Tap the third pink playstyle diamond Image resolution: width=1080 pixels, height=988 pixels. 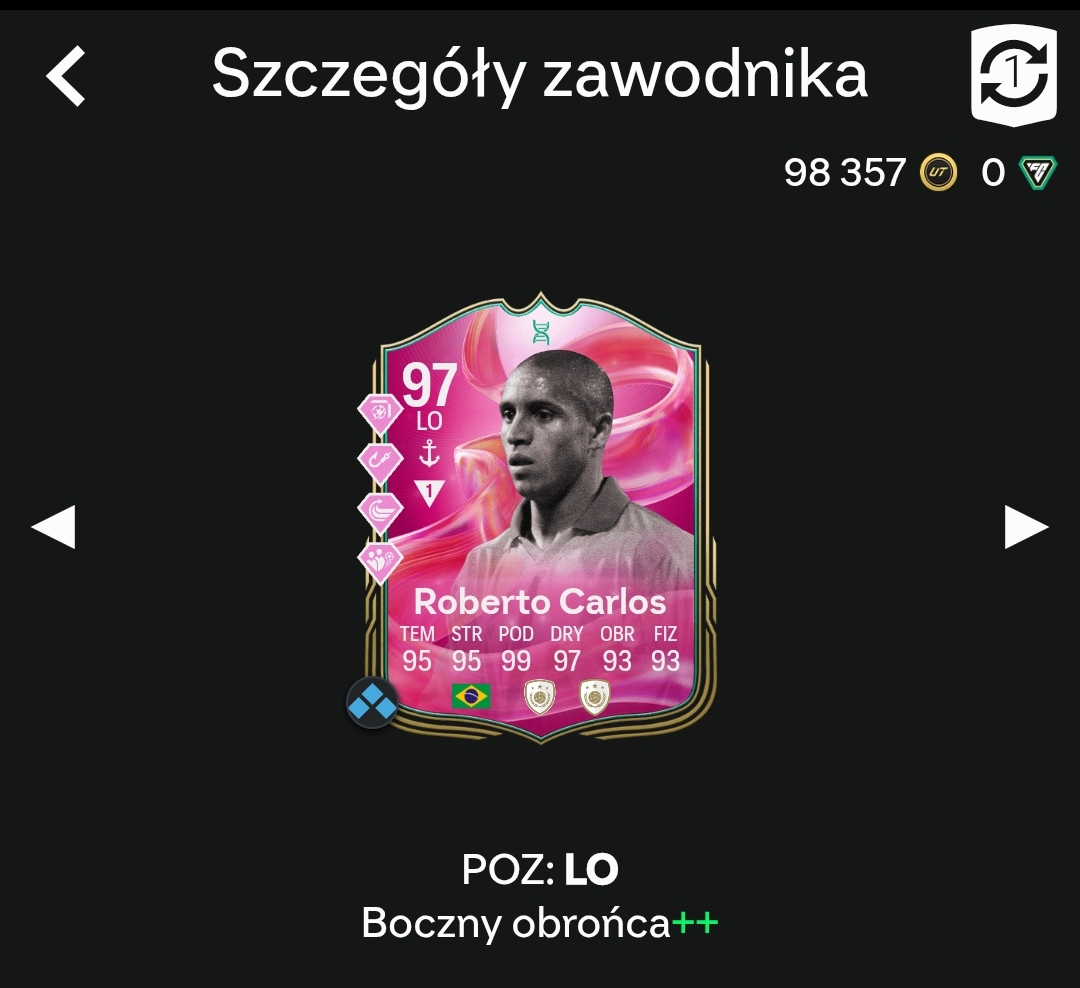tap(380, 513)
